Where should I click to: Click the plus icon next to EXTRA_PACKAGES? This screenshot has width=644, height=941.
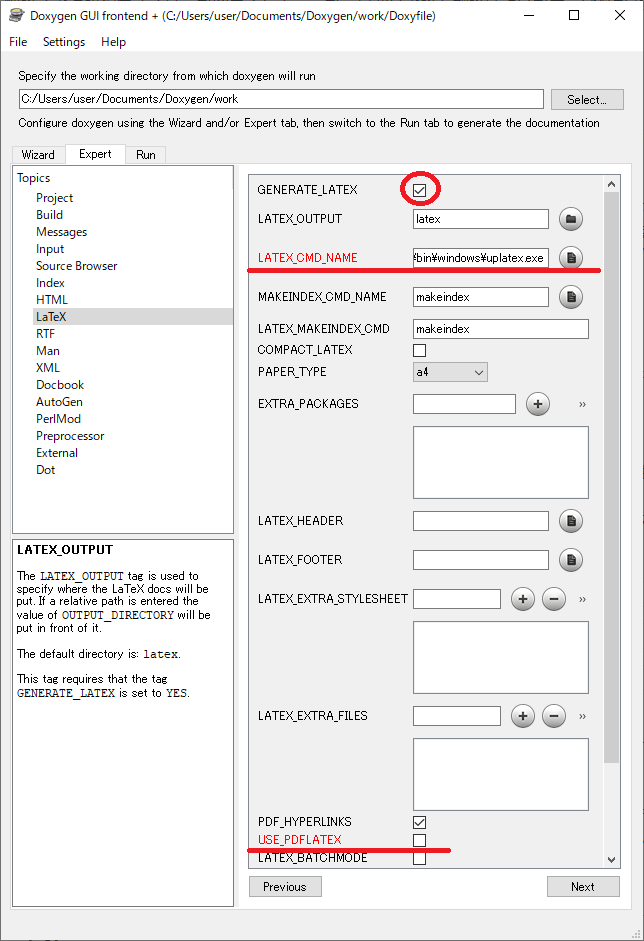[538, 404]
